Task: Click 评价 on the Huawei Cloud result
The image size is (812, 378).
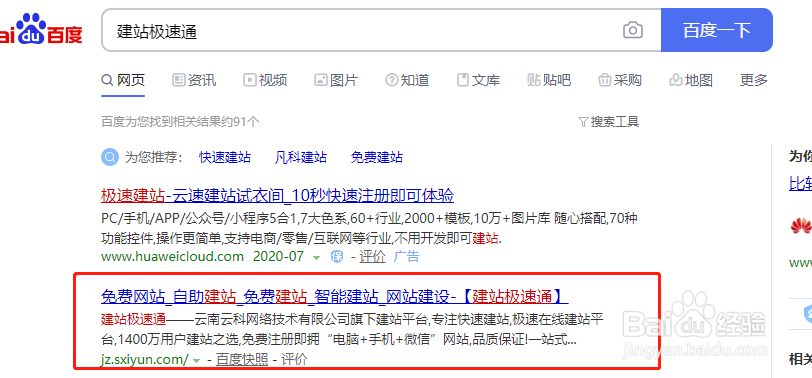Action: click(x=372, y=256)
